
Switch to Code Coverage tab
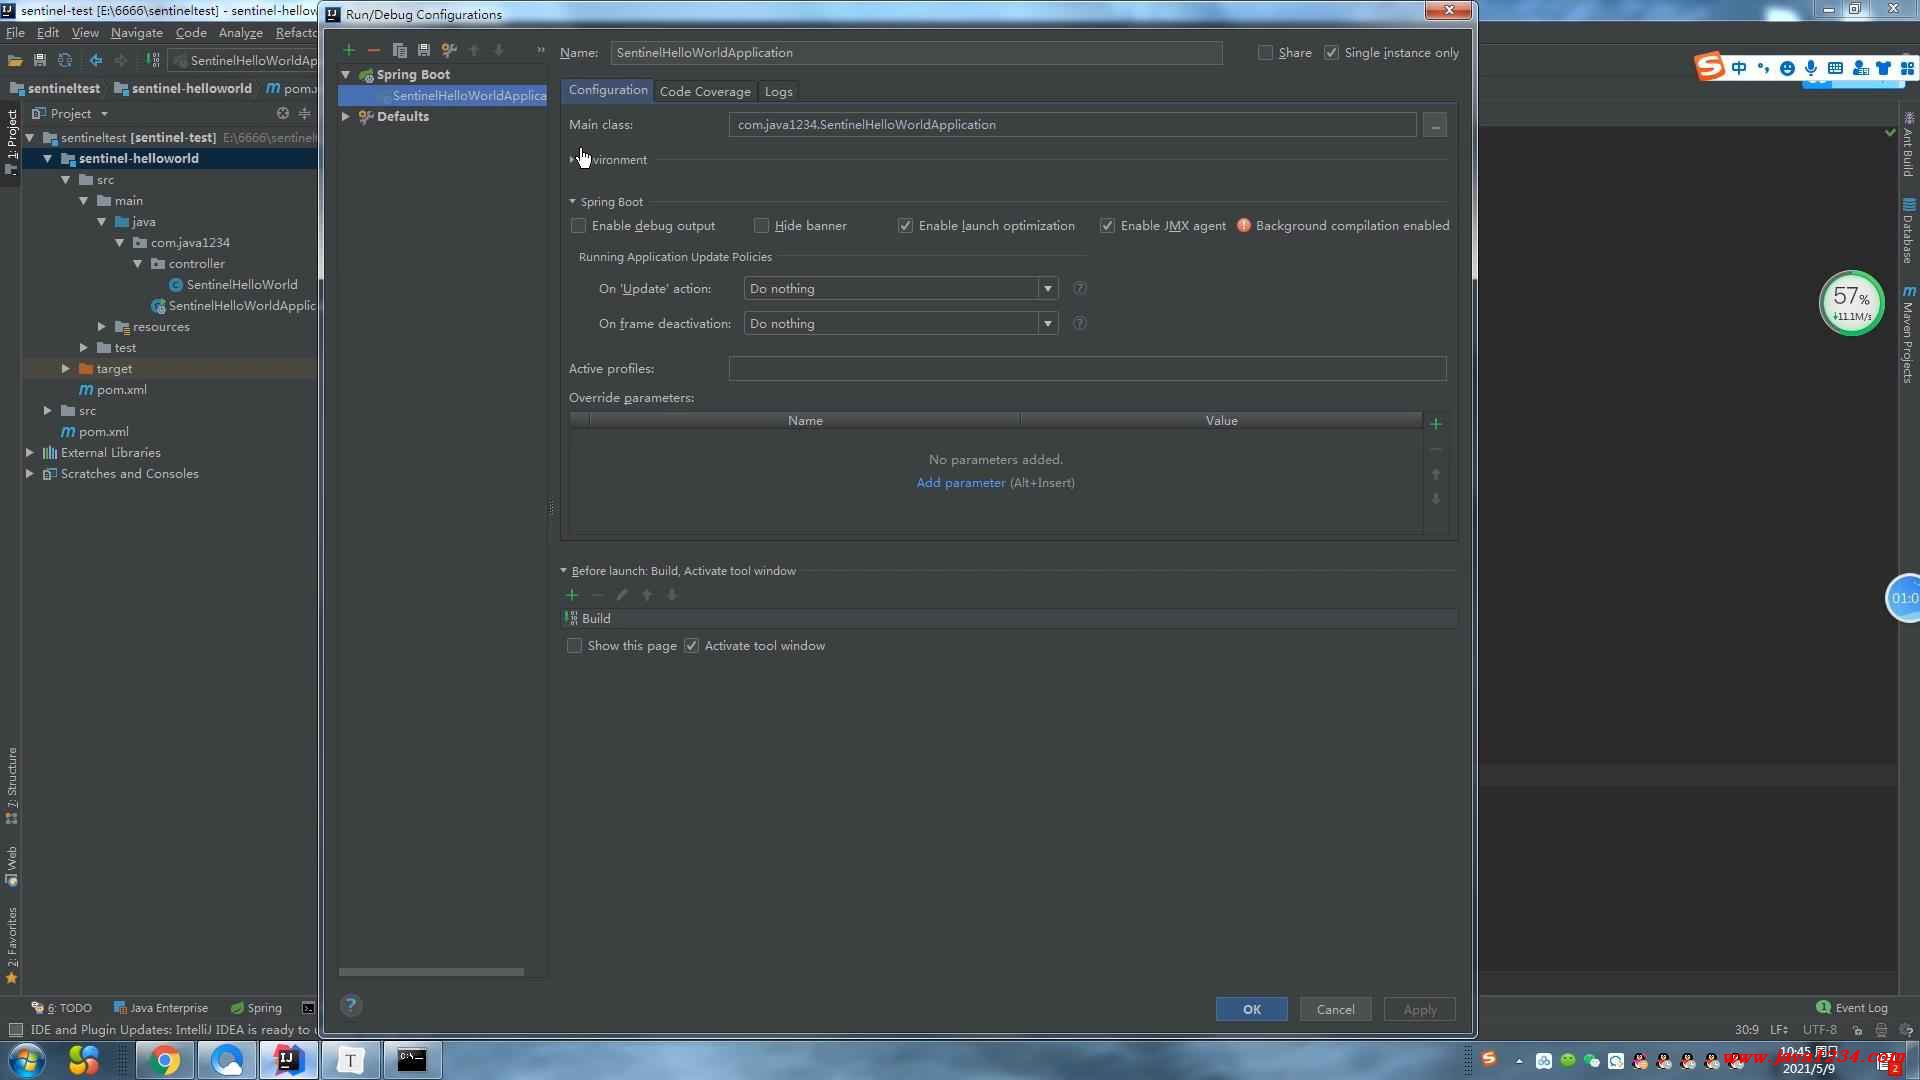705,91
